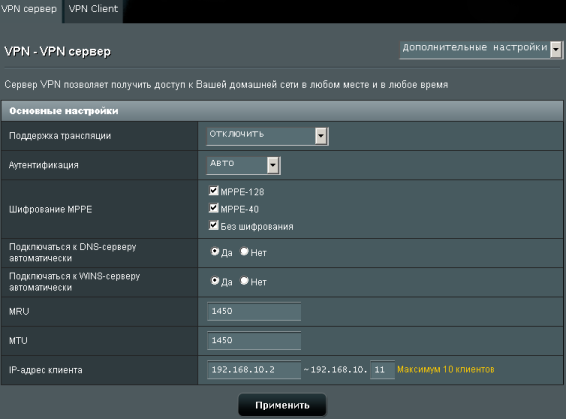The image size is (566, 419).
Task: Switch to the VPN Client tab
Action: click(93, 10)
